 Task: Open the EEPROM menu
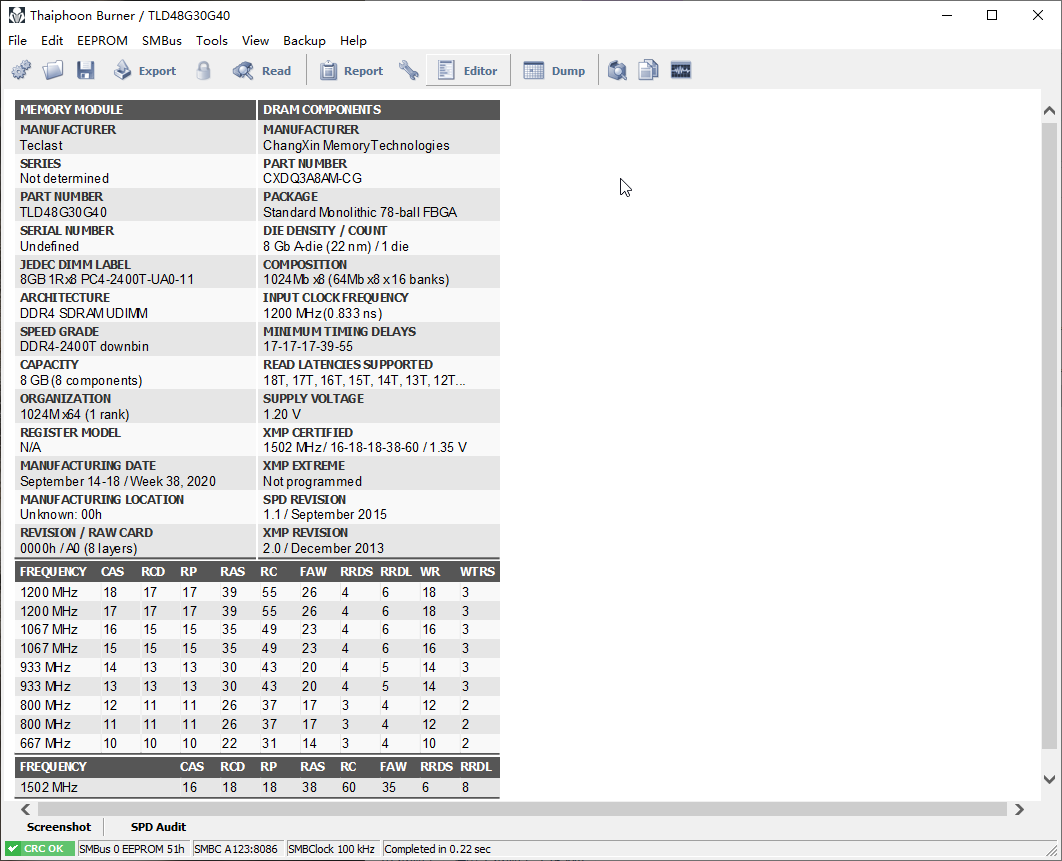pos(102,41)
